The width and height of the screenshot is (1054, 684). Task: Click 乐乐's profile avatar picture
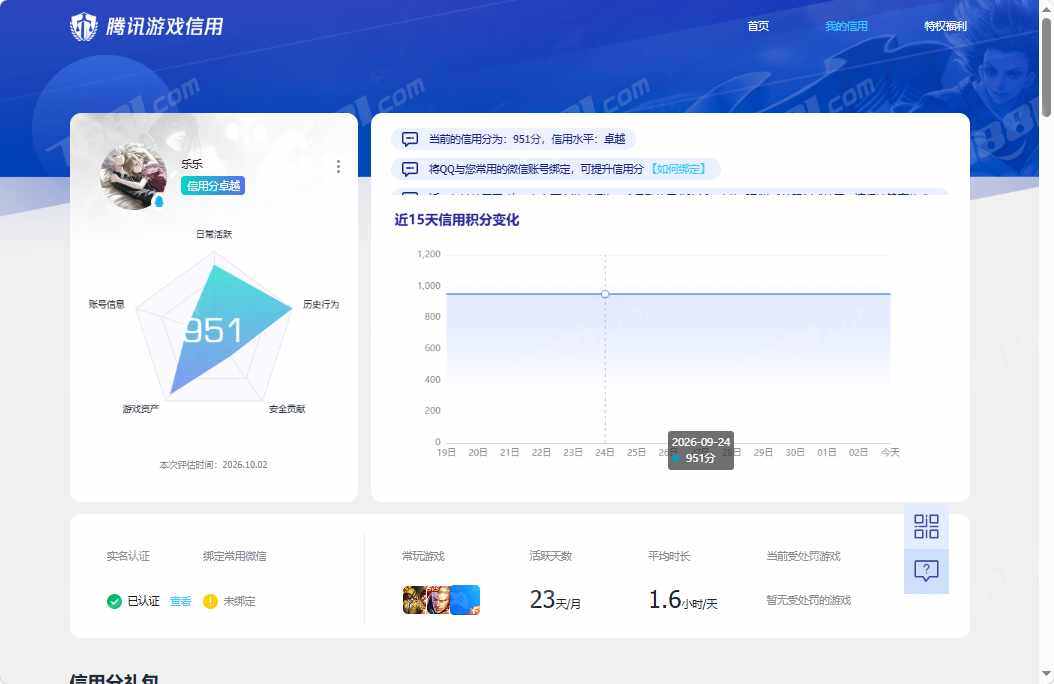click(x=133, y=177)
